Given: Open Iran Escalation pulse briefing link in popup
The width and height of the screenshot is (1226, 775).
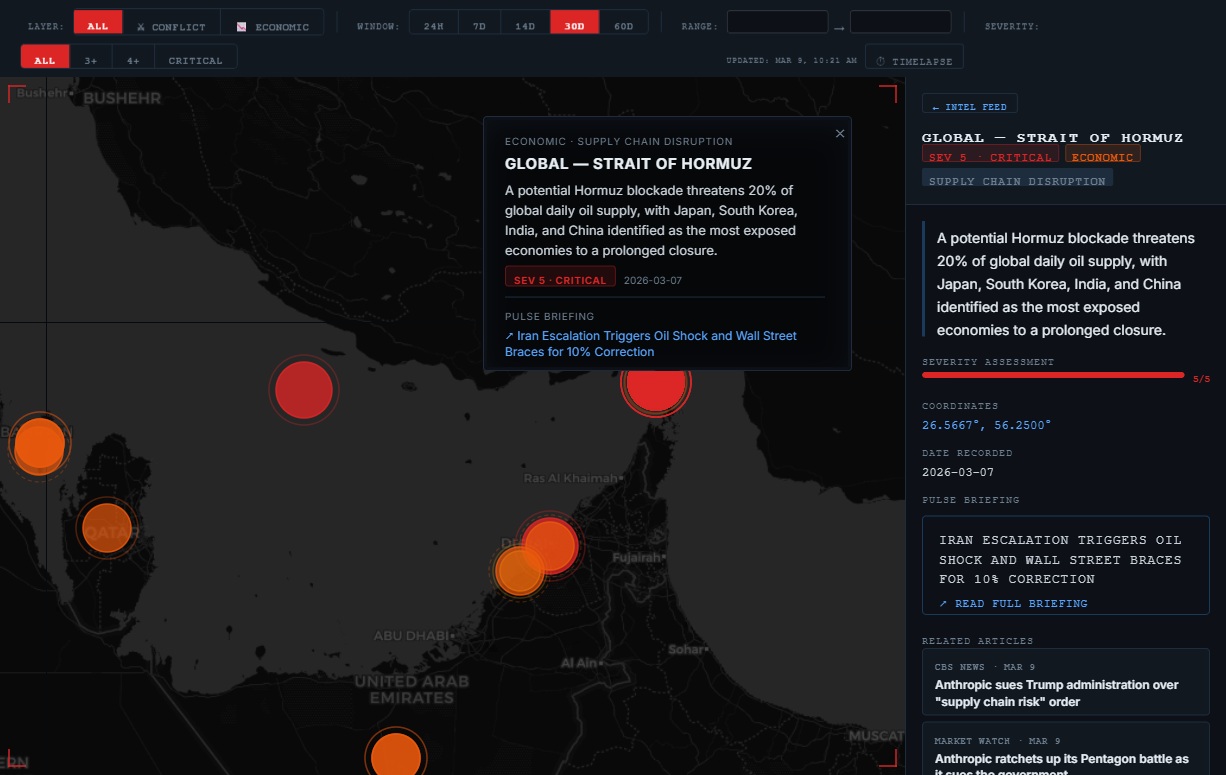Looking at the screenshot, I should (650, 343).
